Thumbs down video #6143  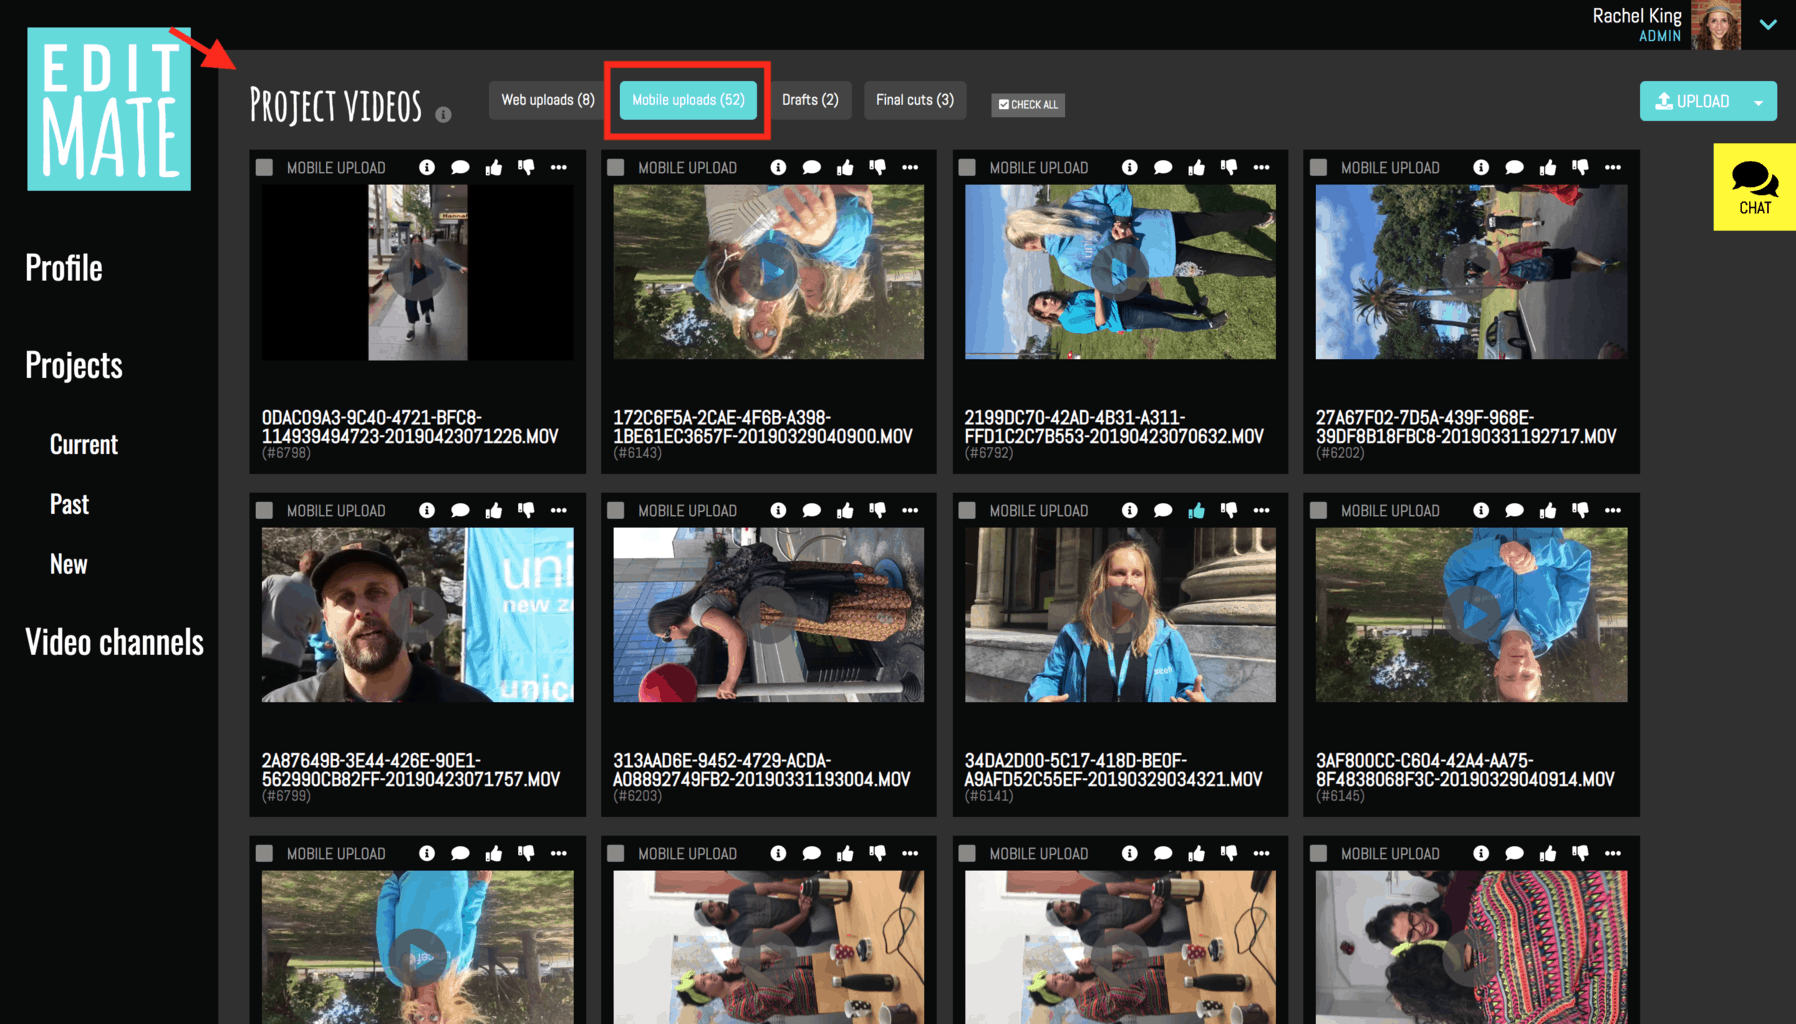(878, 167)
